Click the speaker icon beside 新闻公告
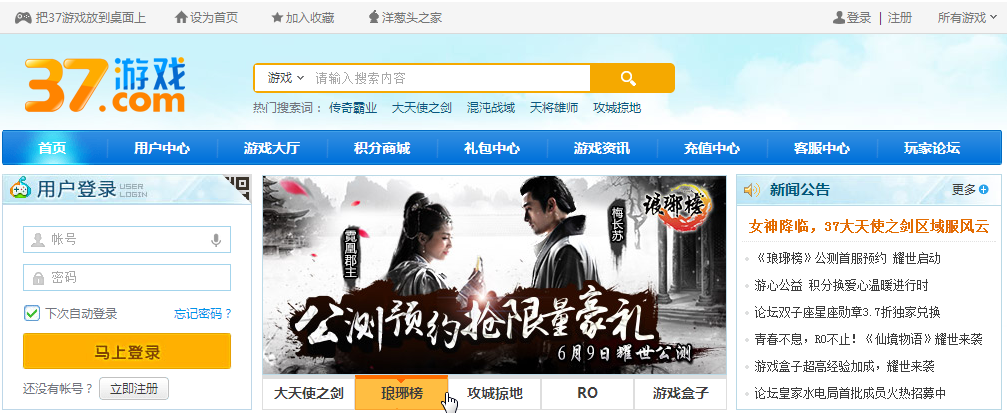1007x413 pixels. [751, 190]
